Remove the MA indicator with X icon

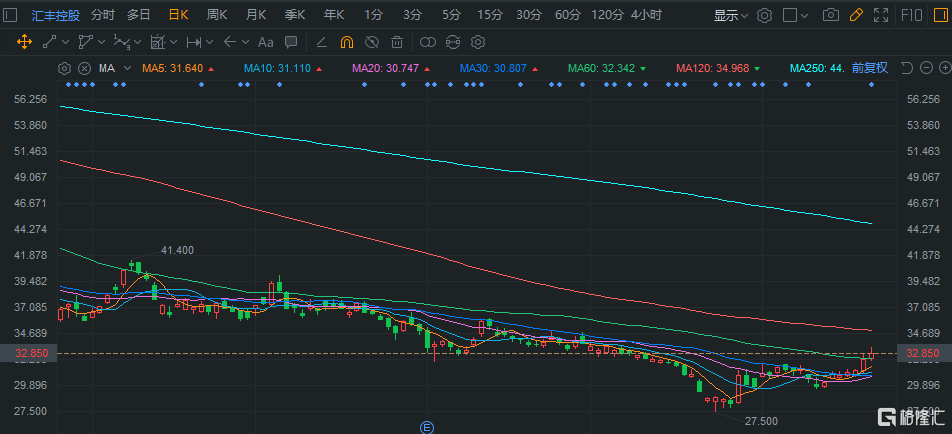[83, 68]
